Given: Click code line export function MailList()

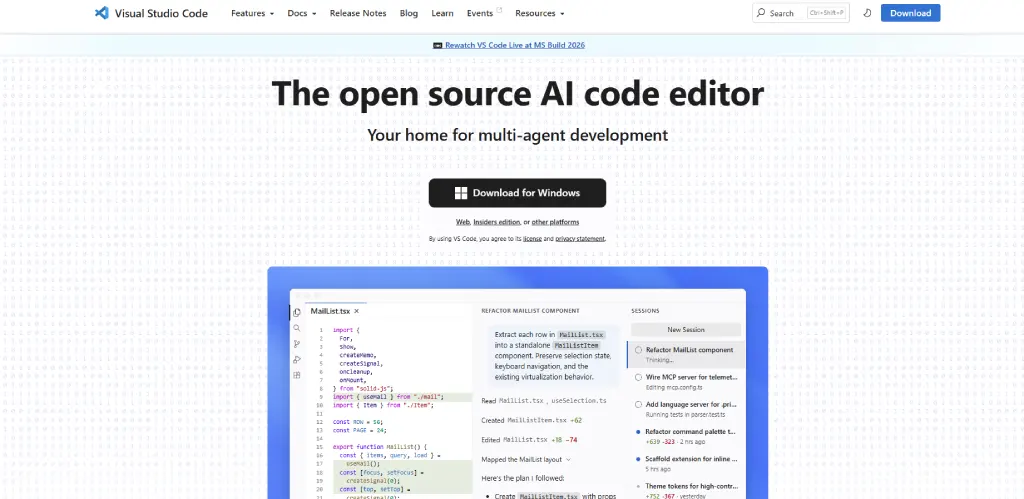Looking at the screenshot, I should 379,447.
